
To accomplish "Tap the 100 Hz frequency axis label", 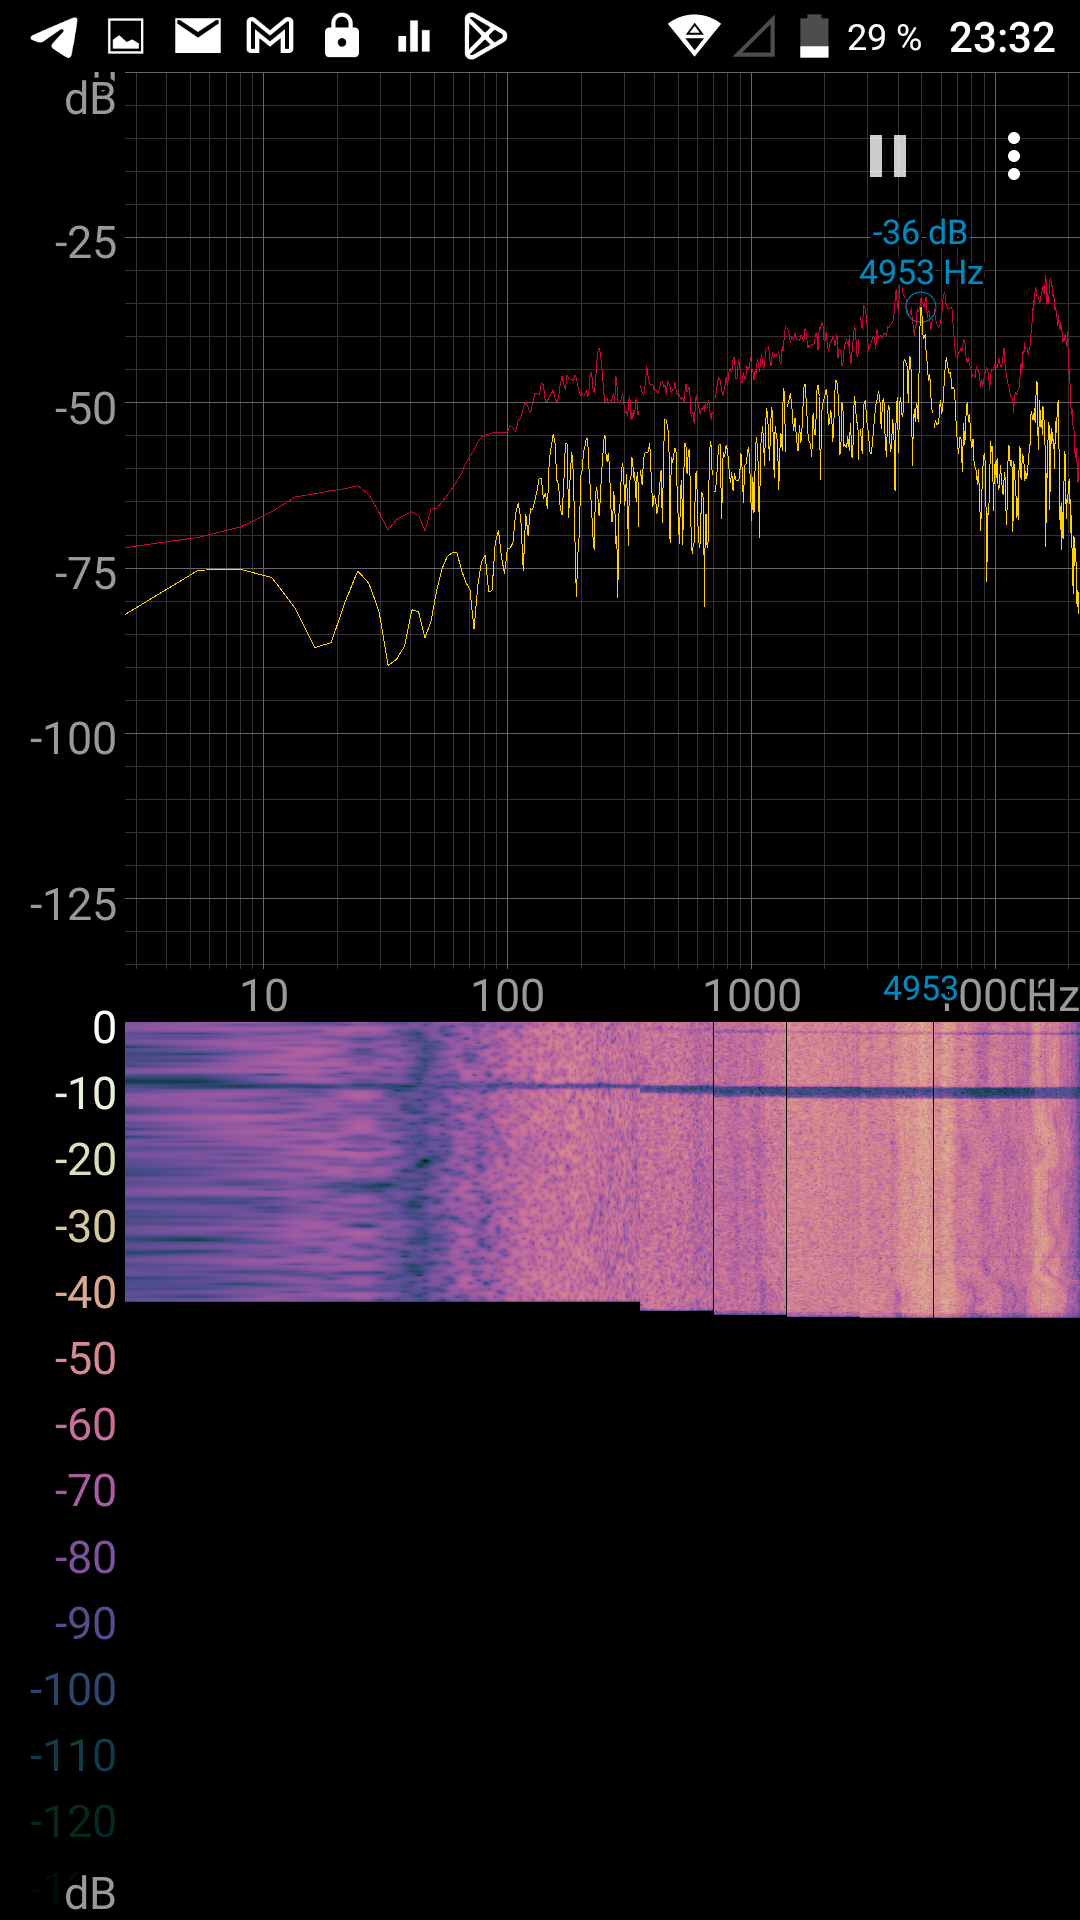I will click(x=508, y=996).
